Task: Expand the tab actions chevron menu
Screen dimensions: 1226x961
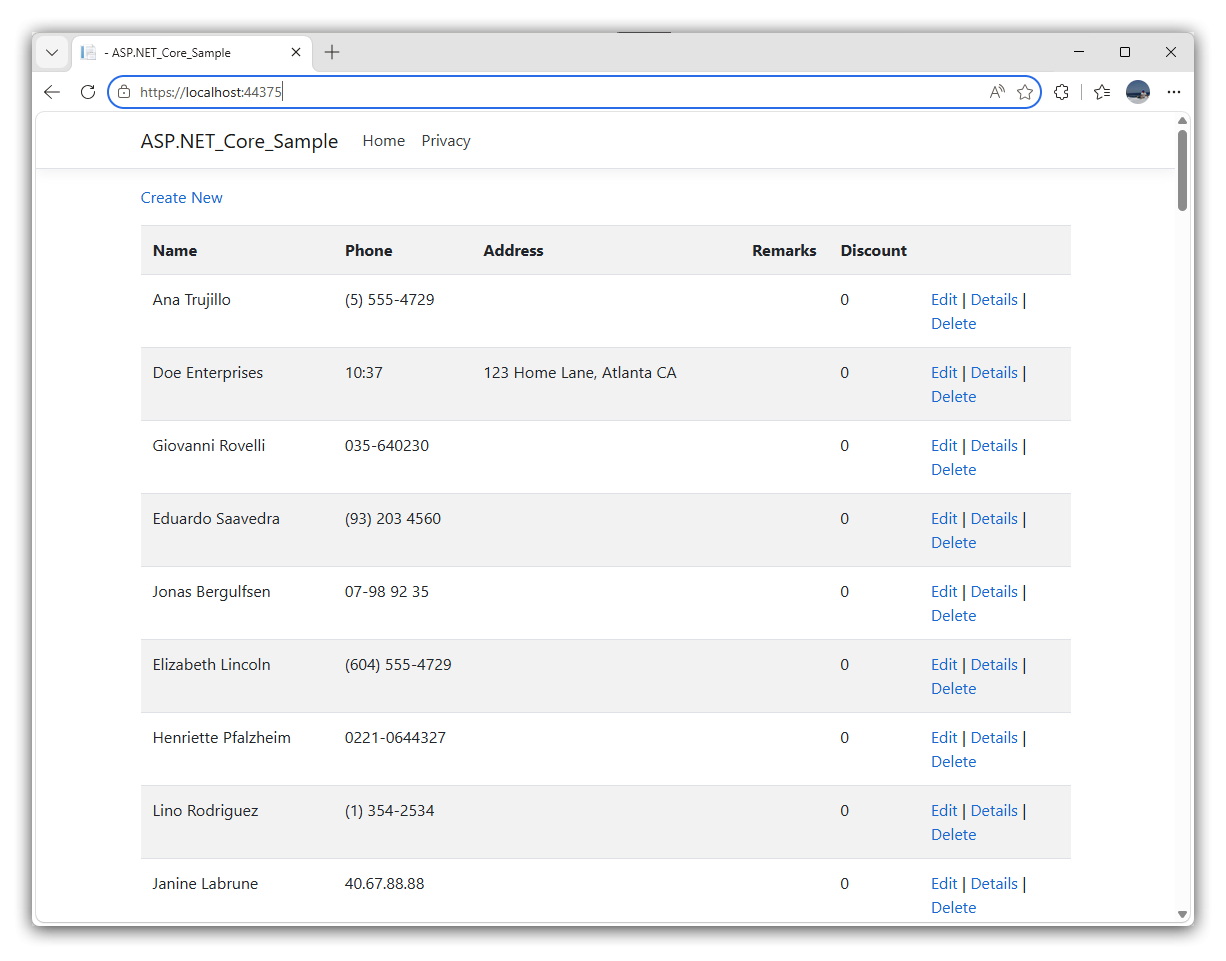Action: pos(52,52)
